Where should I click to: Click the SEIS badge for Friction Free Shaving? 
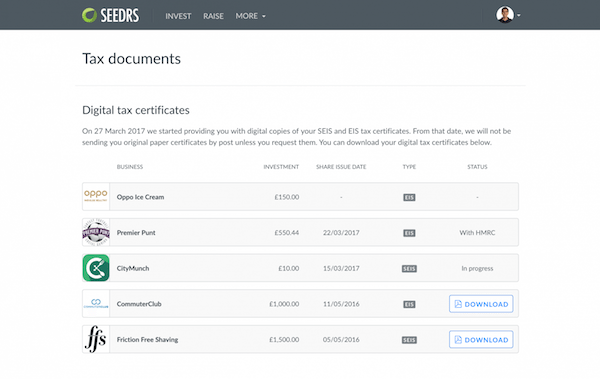pyautogui.click(x=409, y=340)
